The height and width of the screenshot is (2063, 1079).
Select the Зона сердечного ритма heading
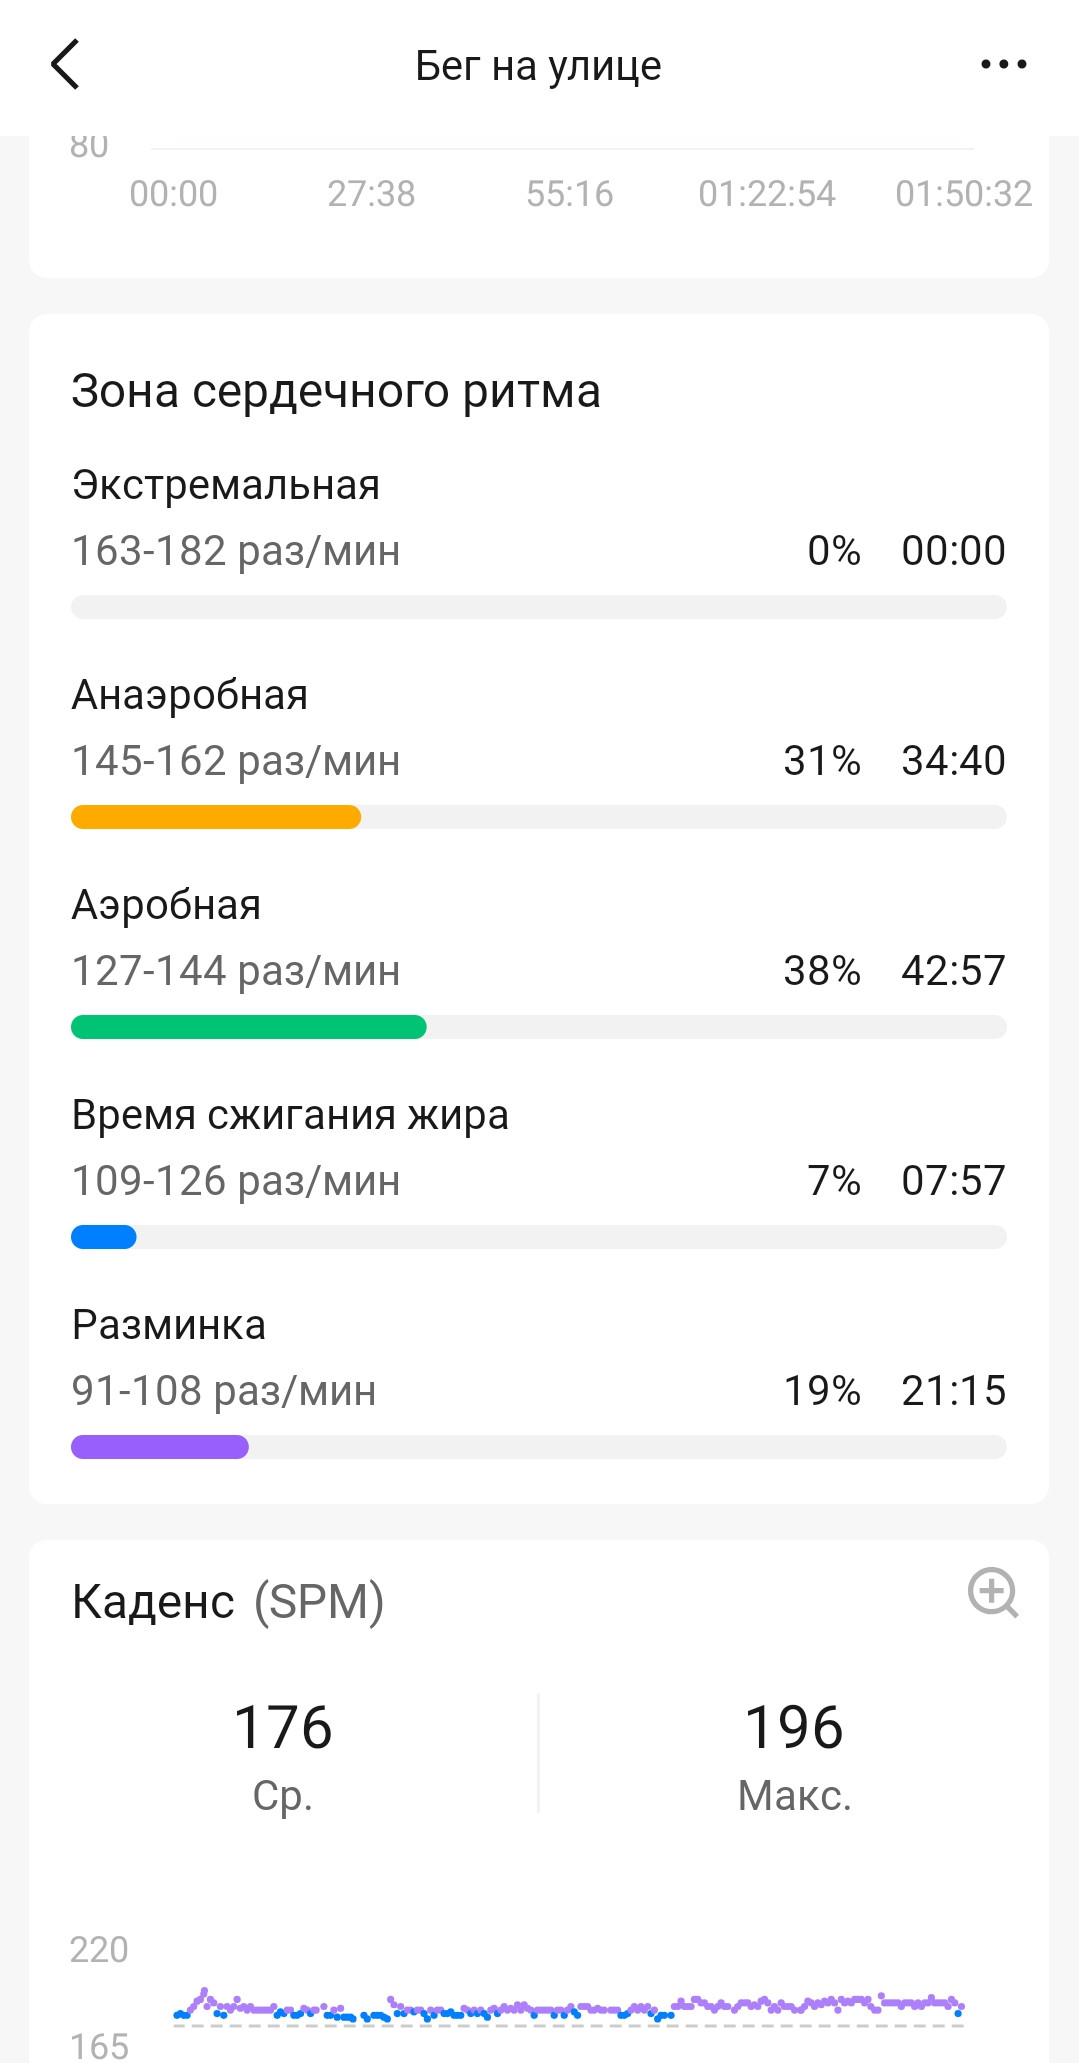point(336,391)
